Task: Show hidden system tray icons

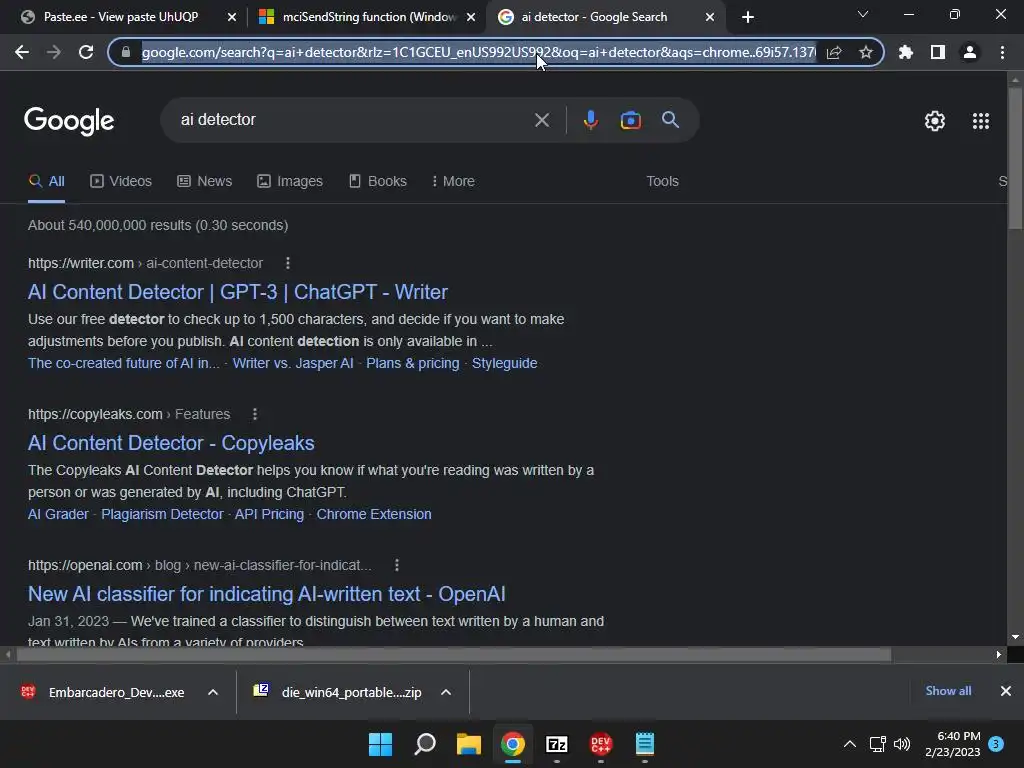Action: pos(850,744)
